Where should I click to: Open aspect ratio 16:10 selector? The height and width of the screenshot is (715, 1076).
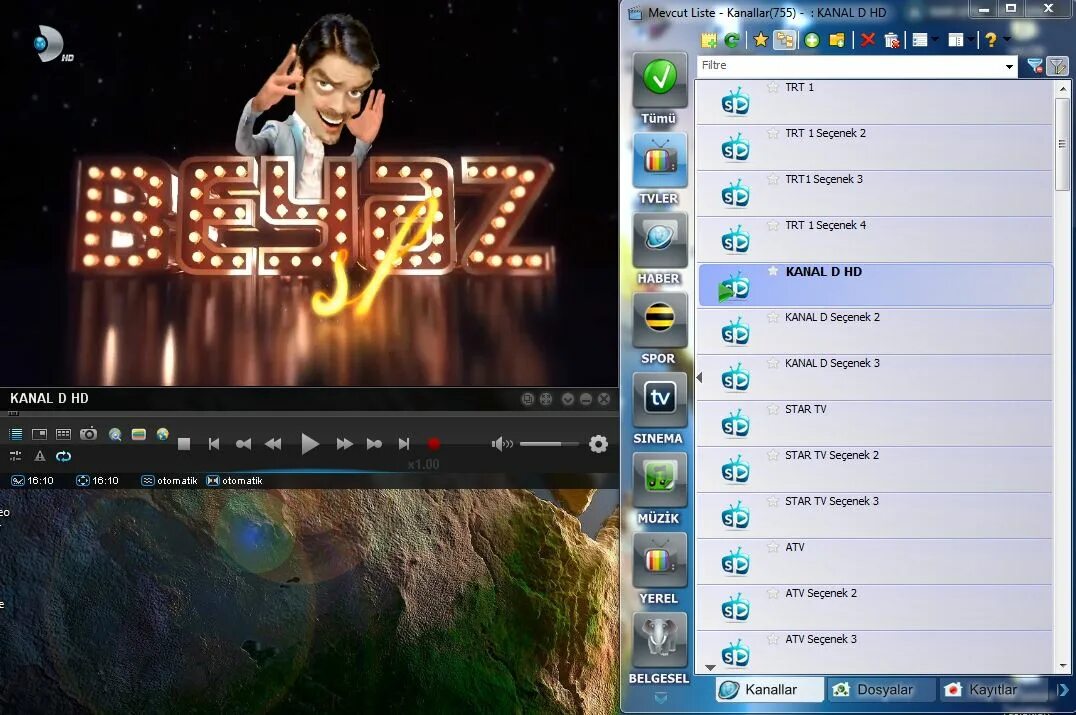(x=32, y=480)
